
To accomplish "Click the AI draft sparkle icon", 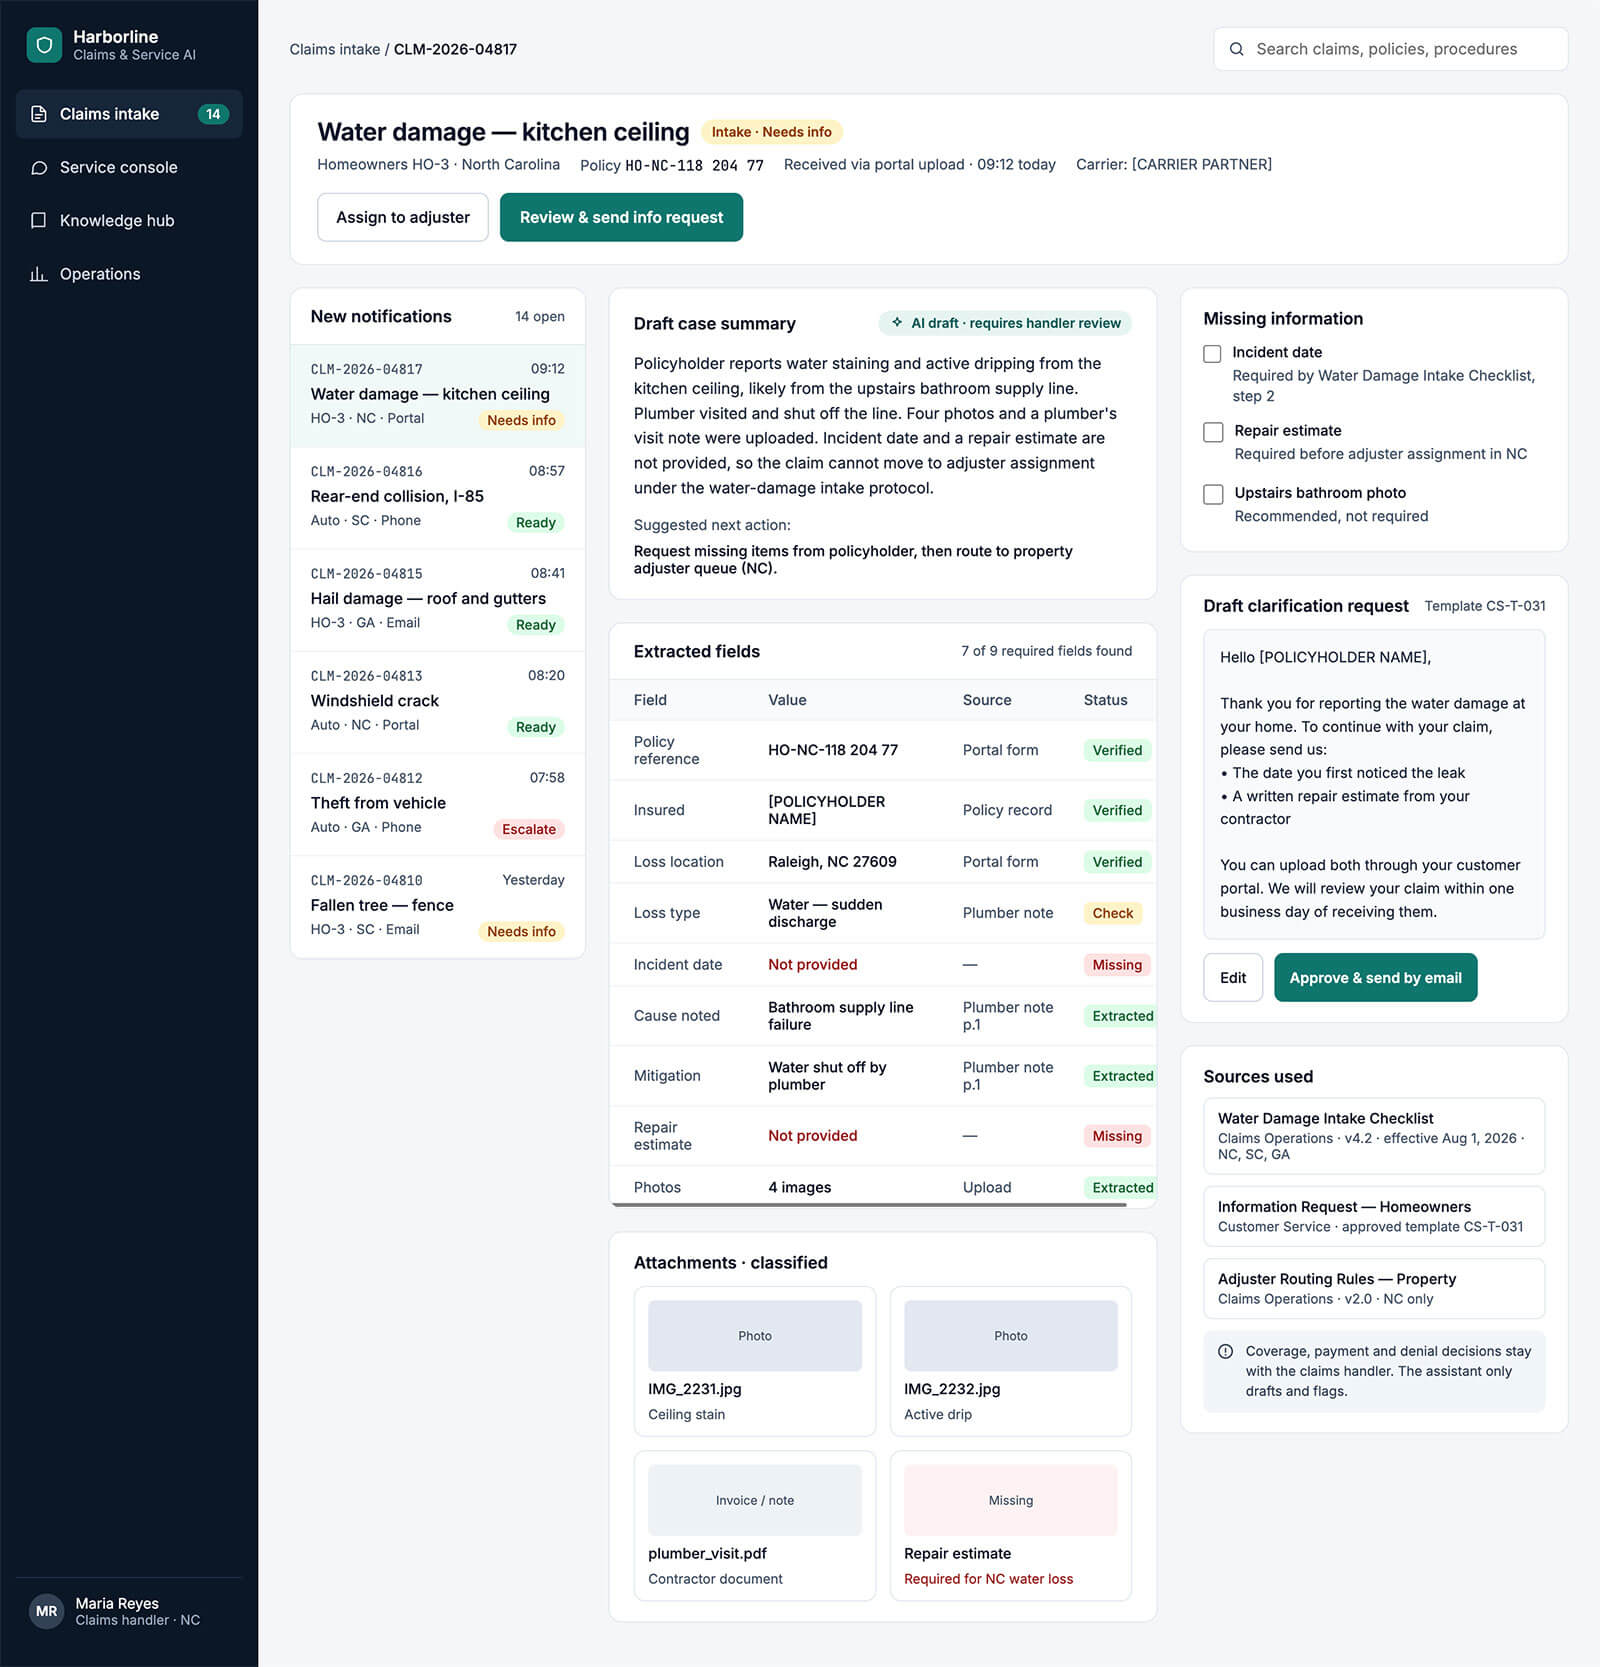I will (x=897, y=323).
